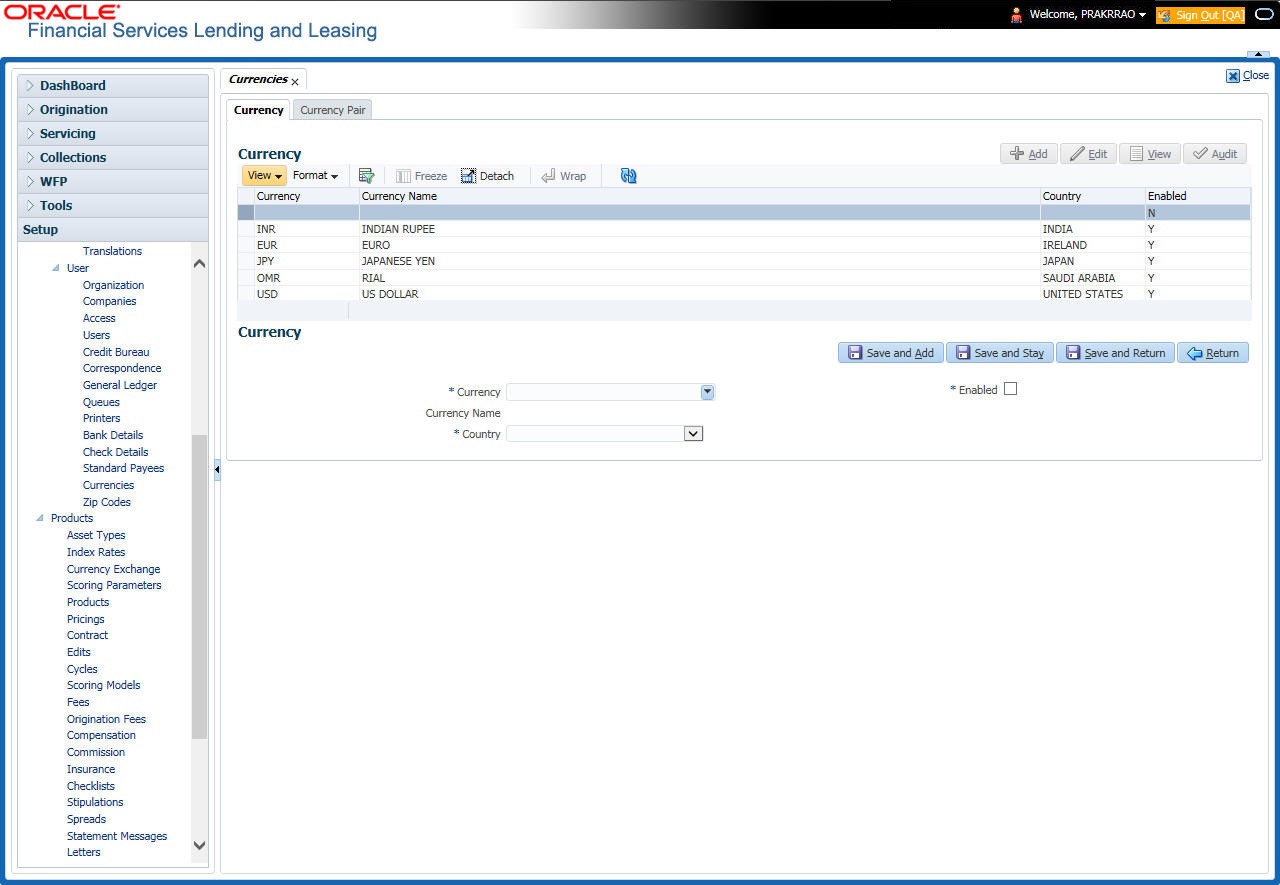Open the Country dropdown list

click(x=693, y=434)
